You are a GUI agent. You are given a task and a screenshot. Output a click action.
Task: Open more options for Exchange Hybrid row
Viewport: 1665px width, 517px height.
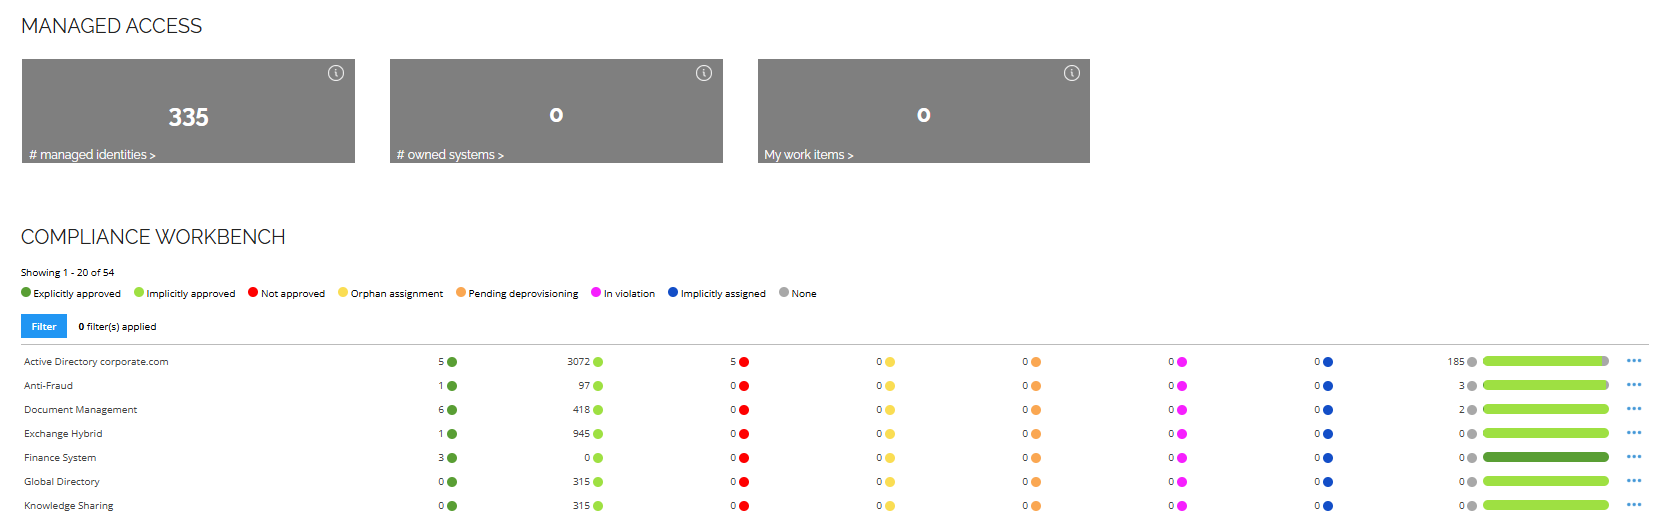[x=1634, y=433]
